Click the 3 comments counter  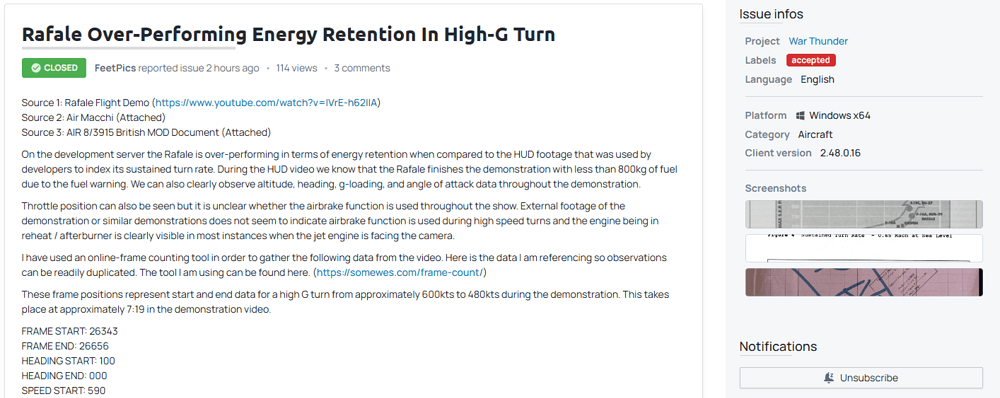click(362, 68)
